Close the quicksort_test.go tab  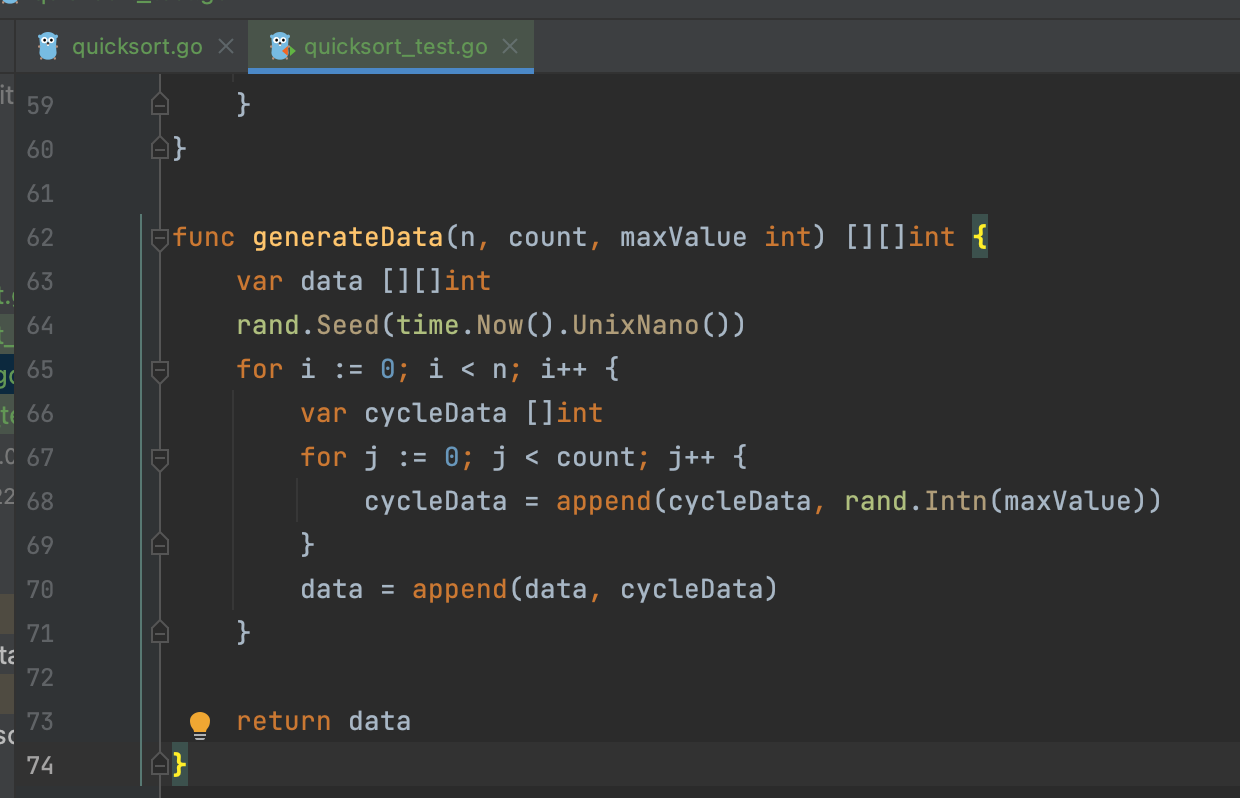point(510,46)
